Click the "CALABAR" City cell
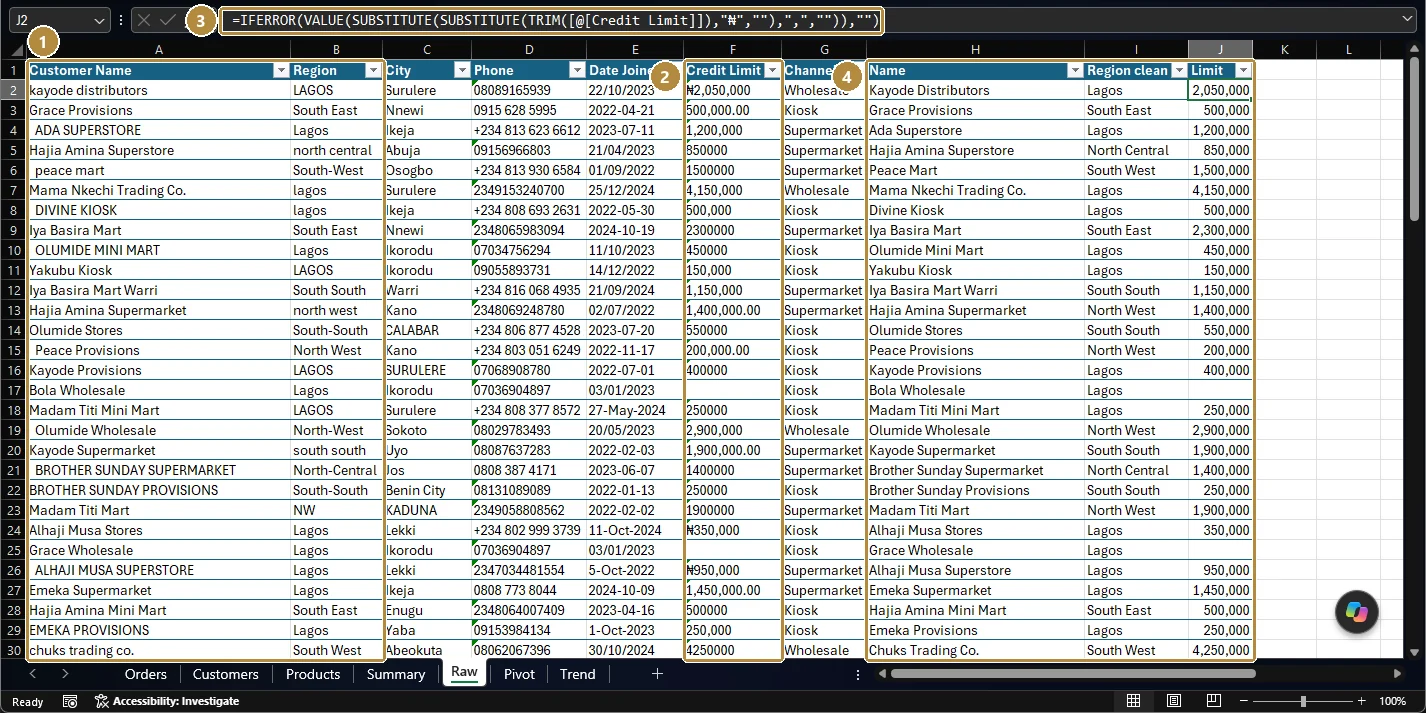Screen dimensions: 1426x713 pyautogui.click(x=427, y=330)
